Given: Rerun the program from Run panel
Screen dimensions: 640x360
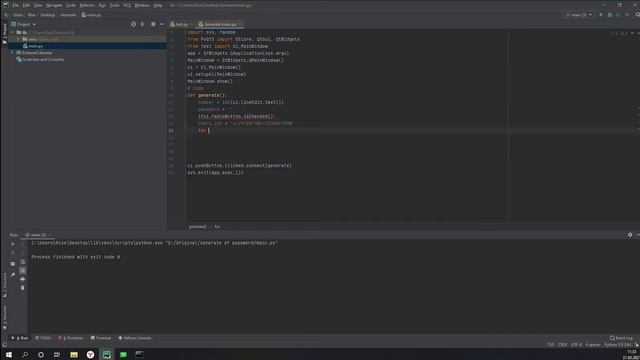Looking at the screenshot, I should click(13, 244).
